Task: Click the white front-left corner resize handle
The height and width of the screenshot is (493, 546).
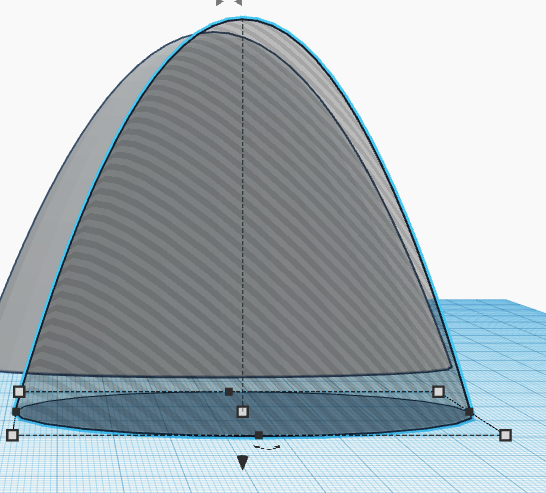Action: coord(13,435)
